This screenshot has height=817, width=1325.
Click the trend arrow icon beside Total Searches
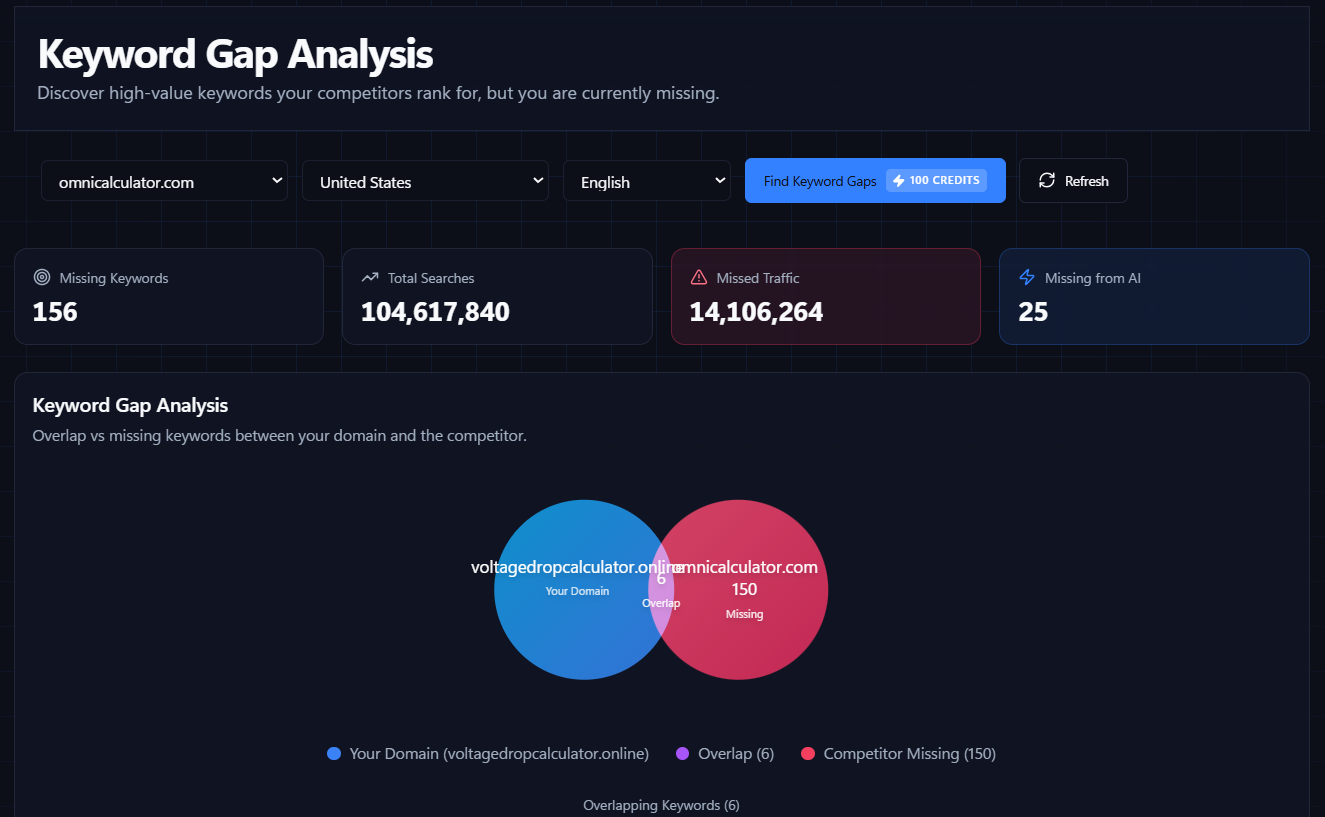[370, 278]
